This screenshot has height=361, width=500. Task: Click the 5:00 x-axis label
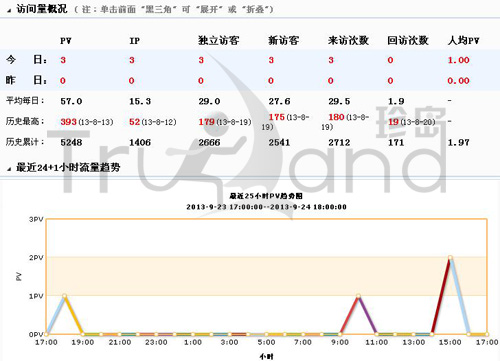(266, 342)
